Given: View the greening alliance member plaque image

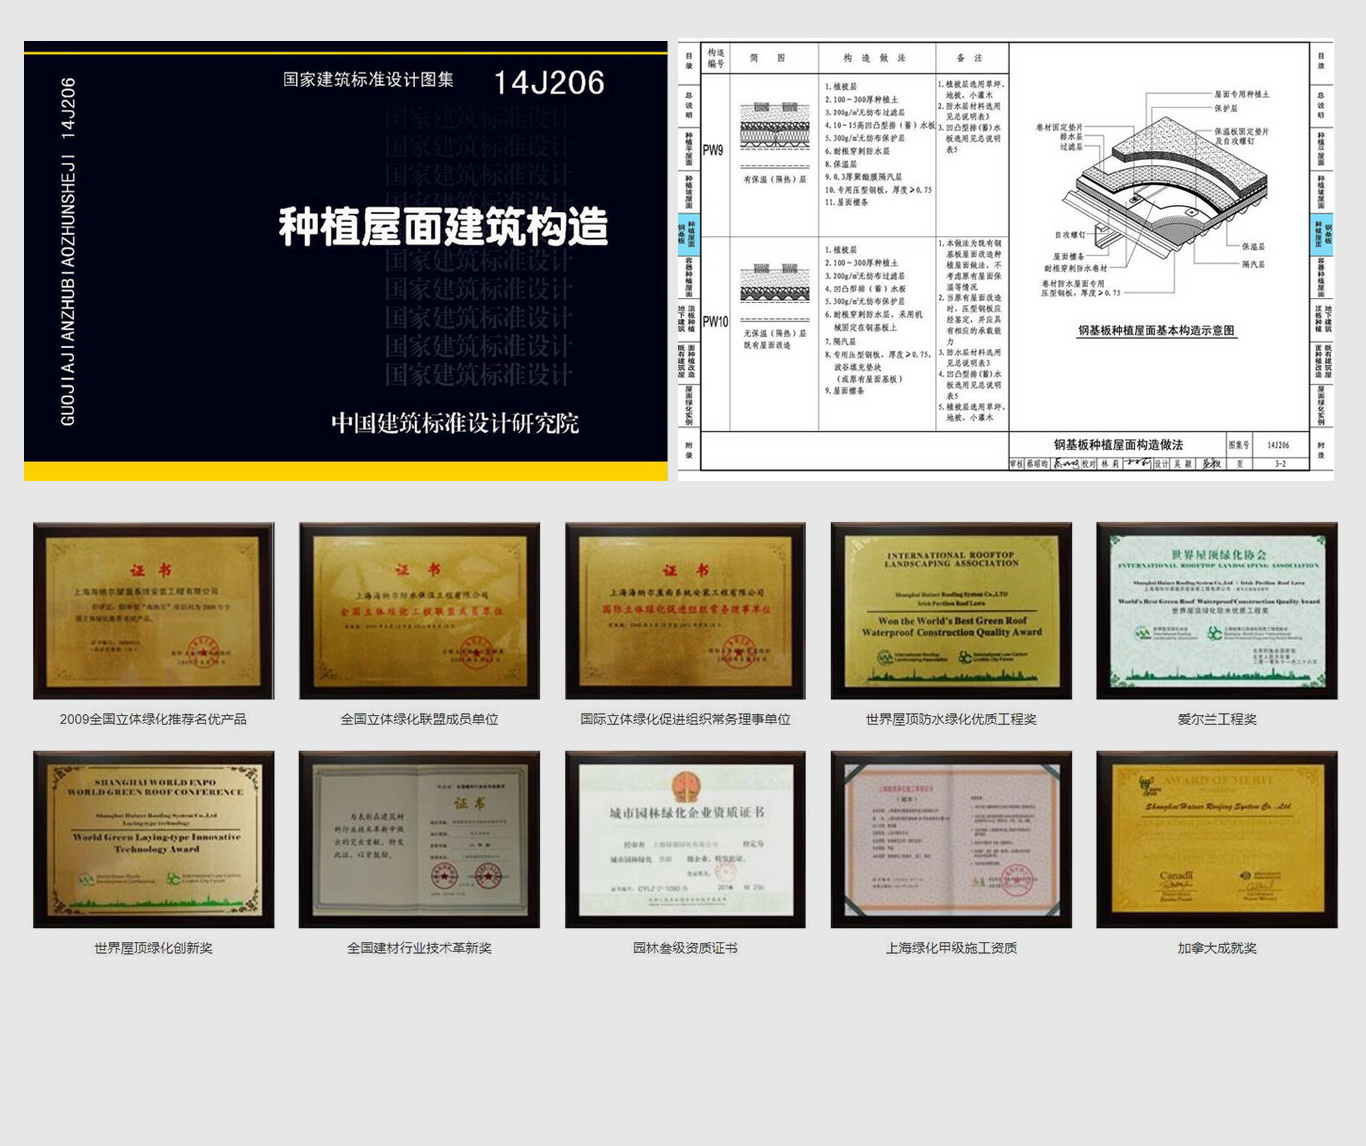Looking at the screenshot, I should [x=419, y=610].
